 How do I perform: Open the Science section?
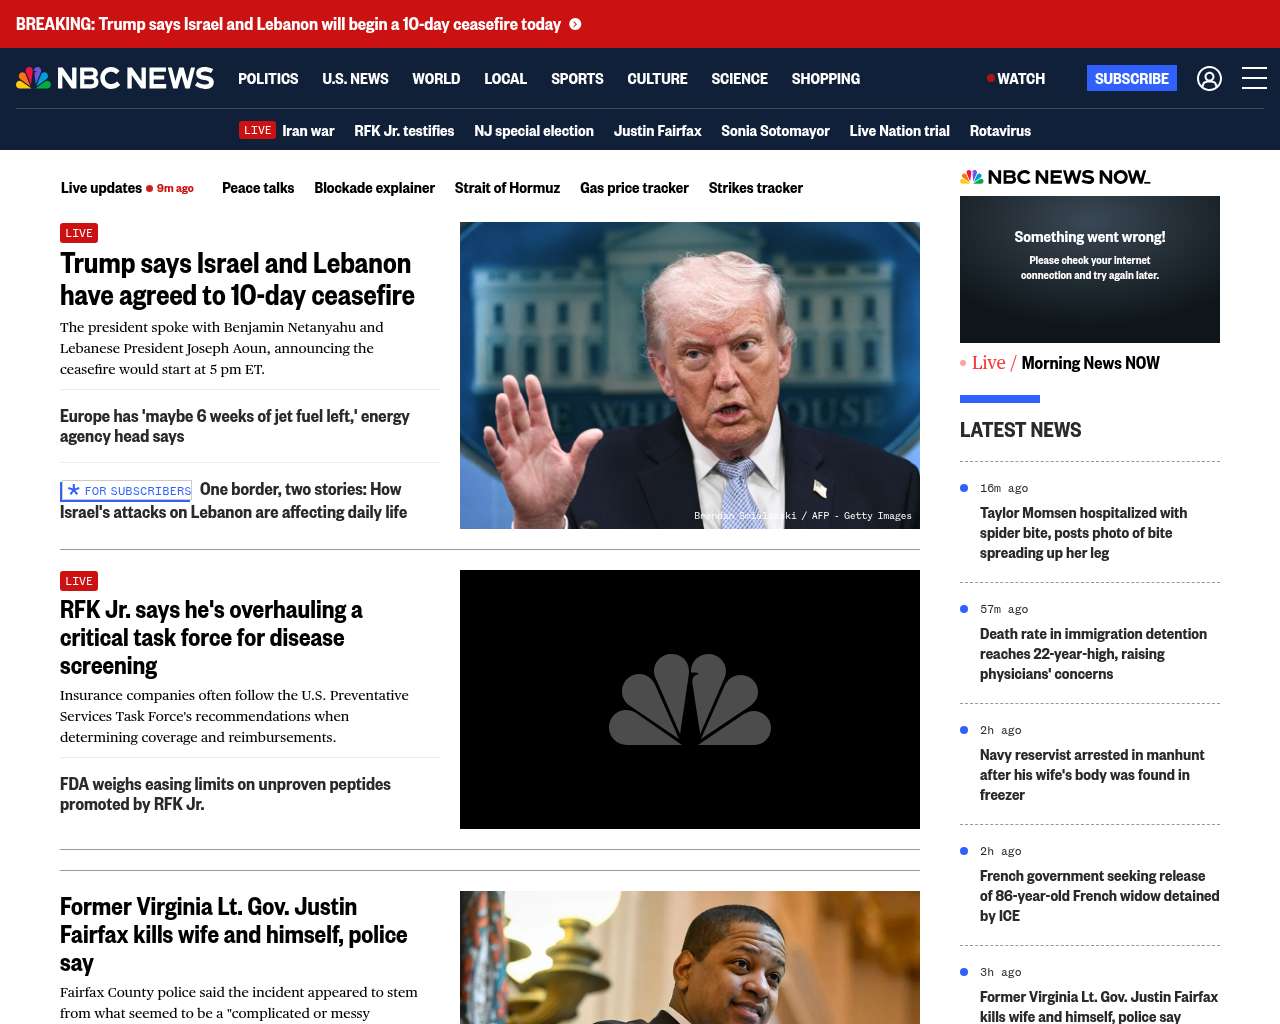click(739, 78)
